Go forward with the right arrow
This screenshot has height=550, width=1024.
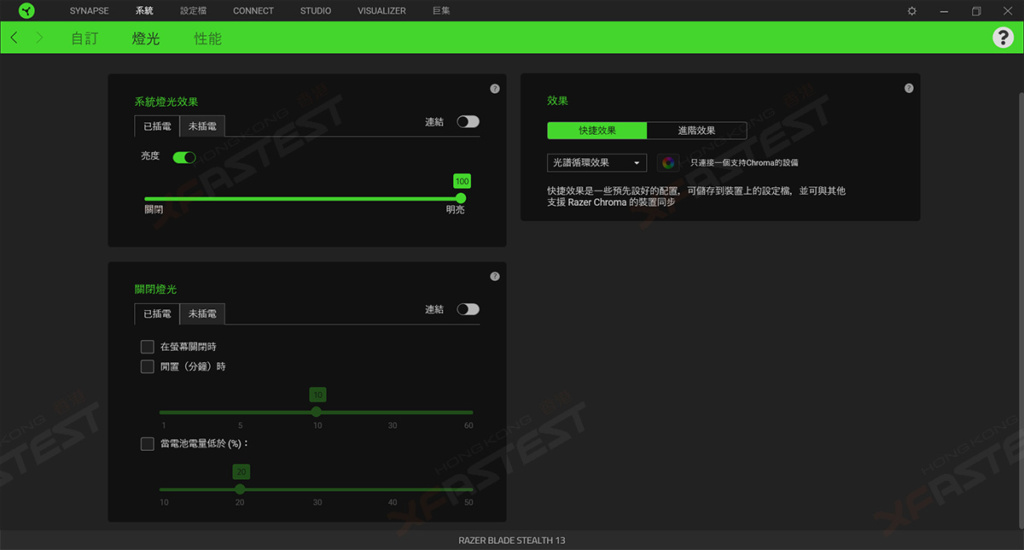pyautogui.click(x=39, y=38)
